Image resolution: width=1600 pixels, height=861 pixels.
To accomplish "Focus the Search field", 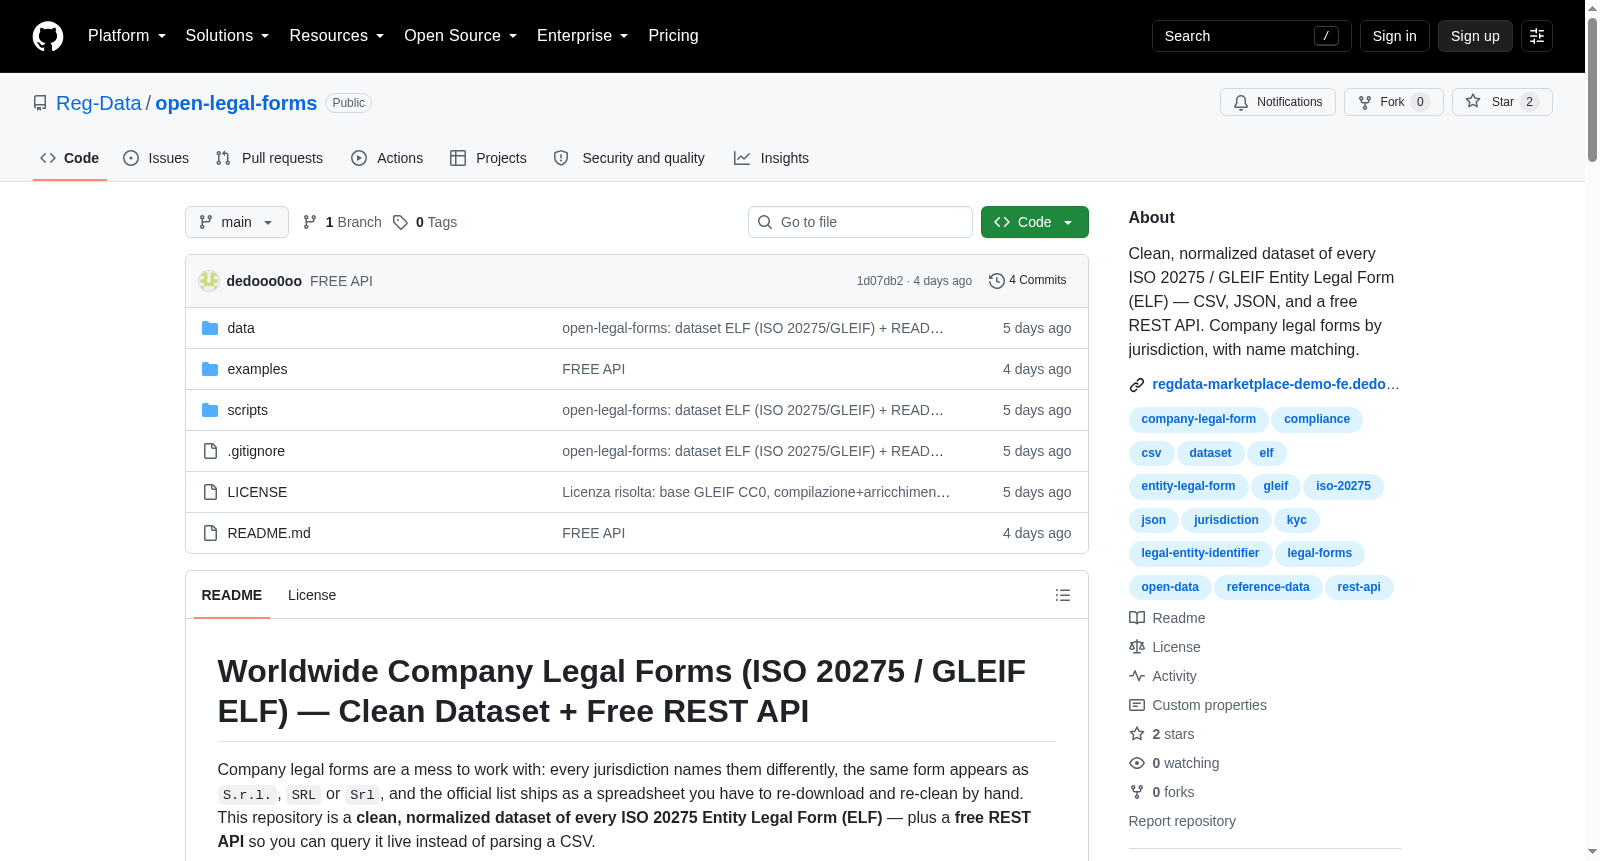I will point(1251,36).
